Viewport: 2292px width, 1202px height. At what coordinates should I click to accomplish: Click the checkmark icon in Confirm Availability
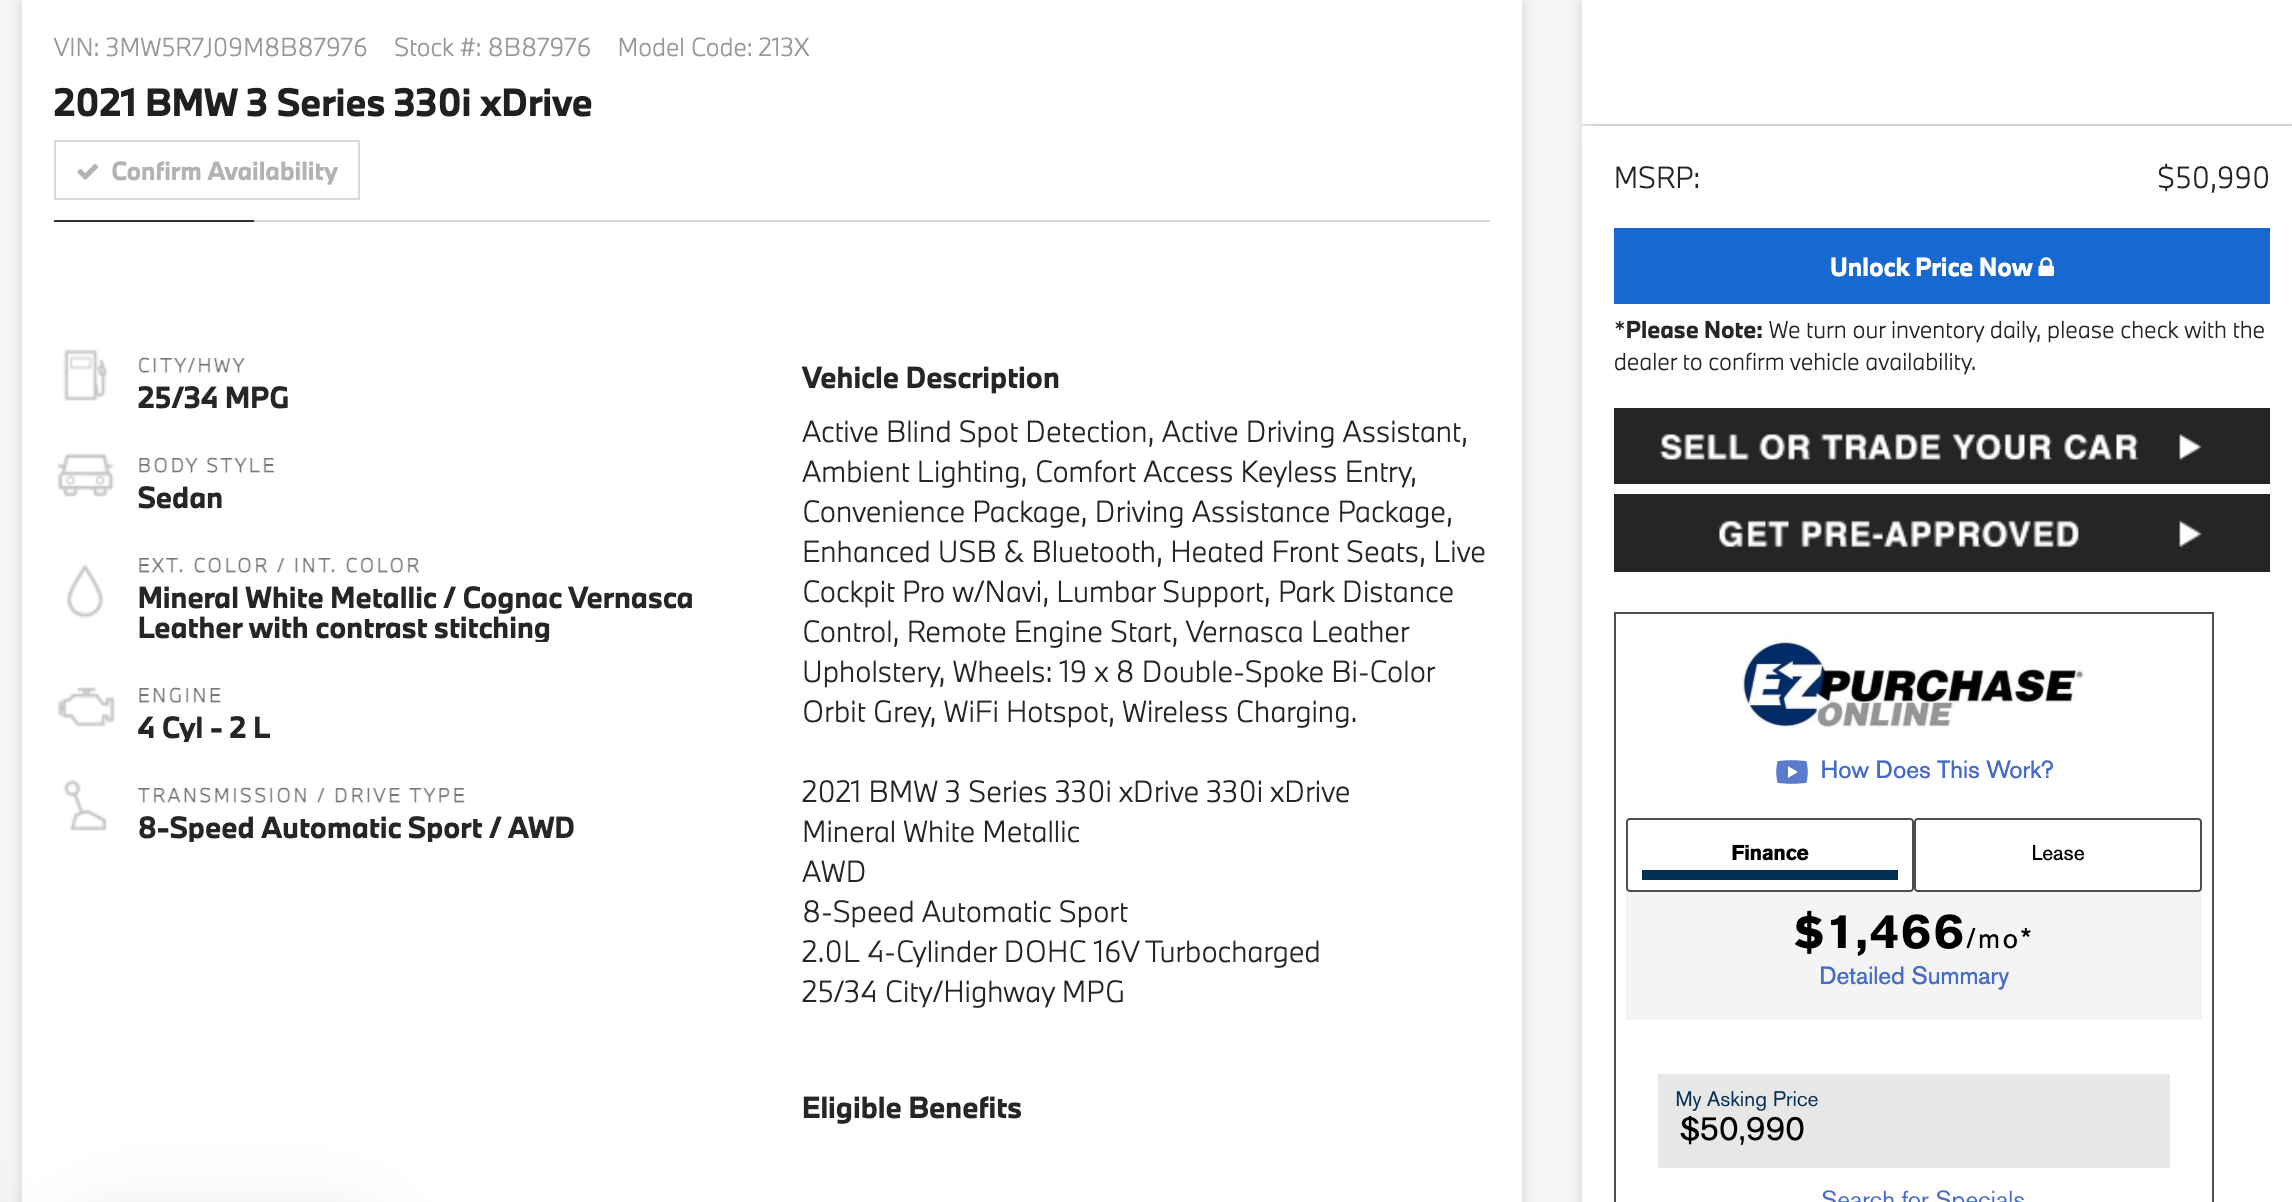[88, 171]
